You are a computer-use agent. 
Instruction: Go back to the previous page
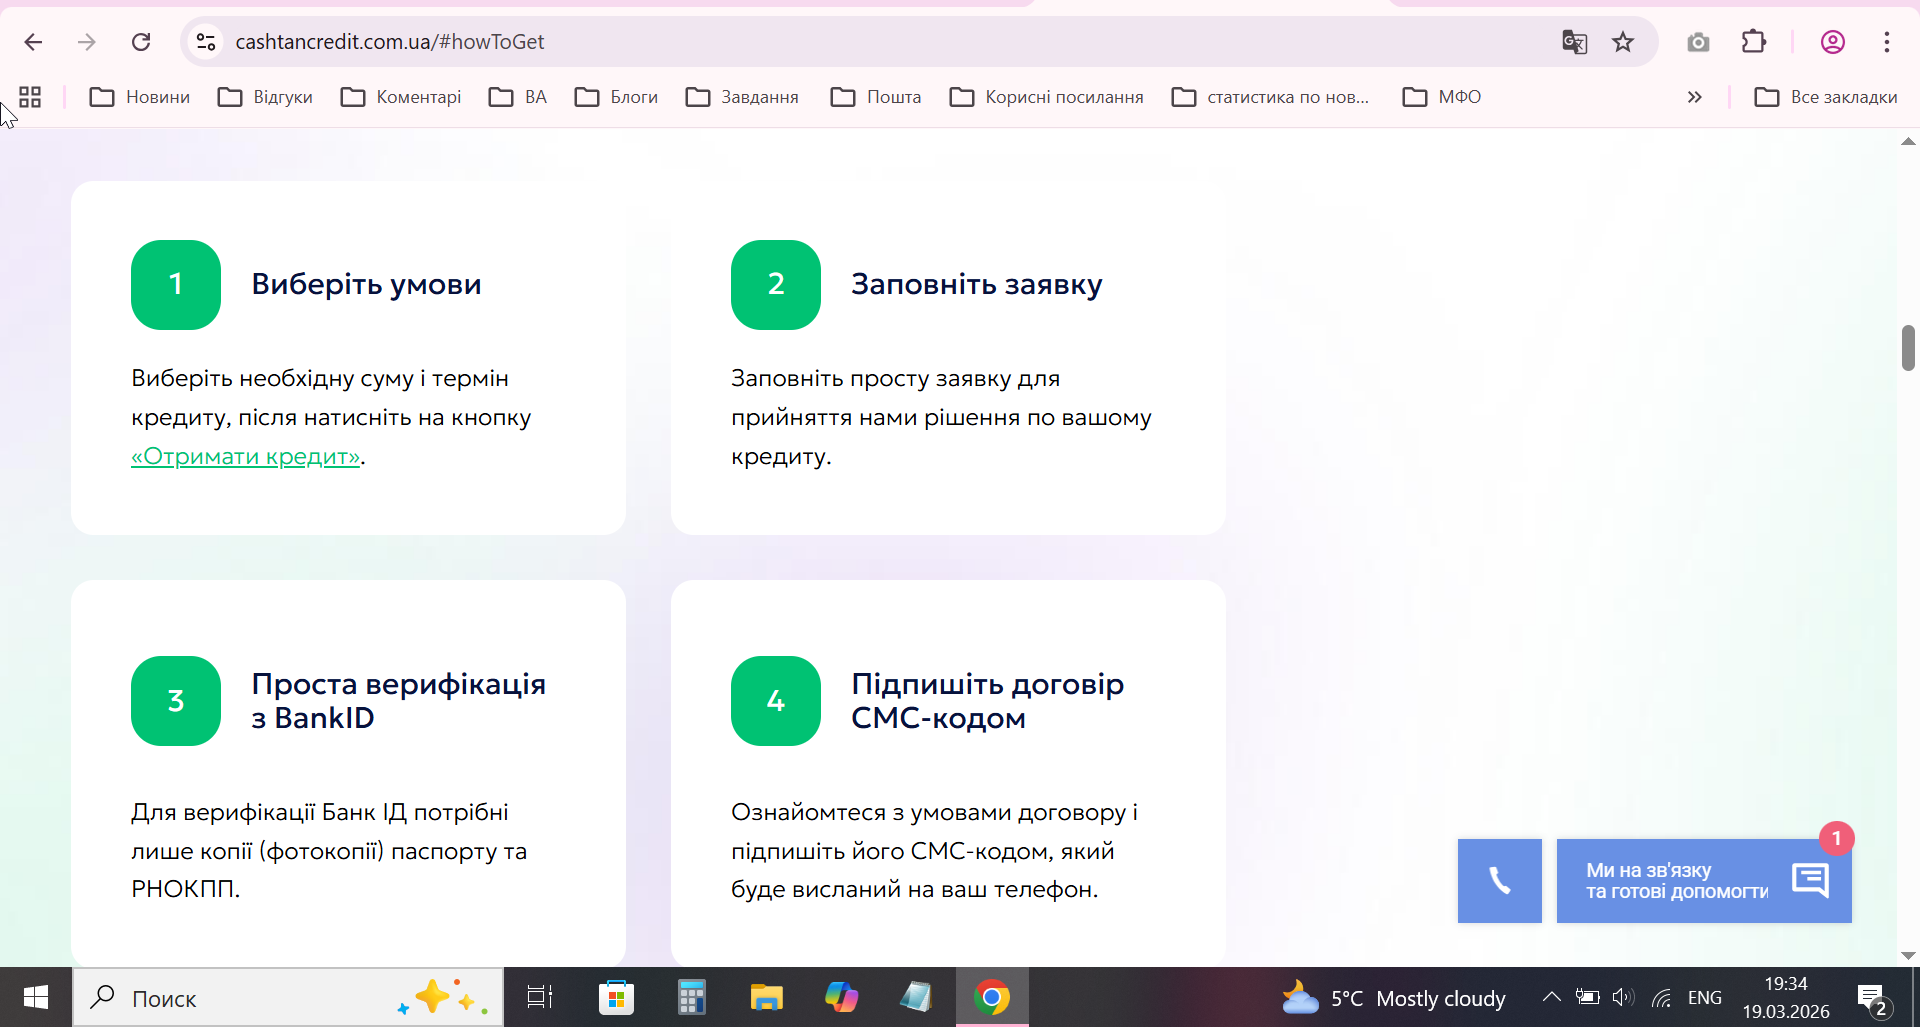tap(33, 42)
